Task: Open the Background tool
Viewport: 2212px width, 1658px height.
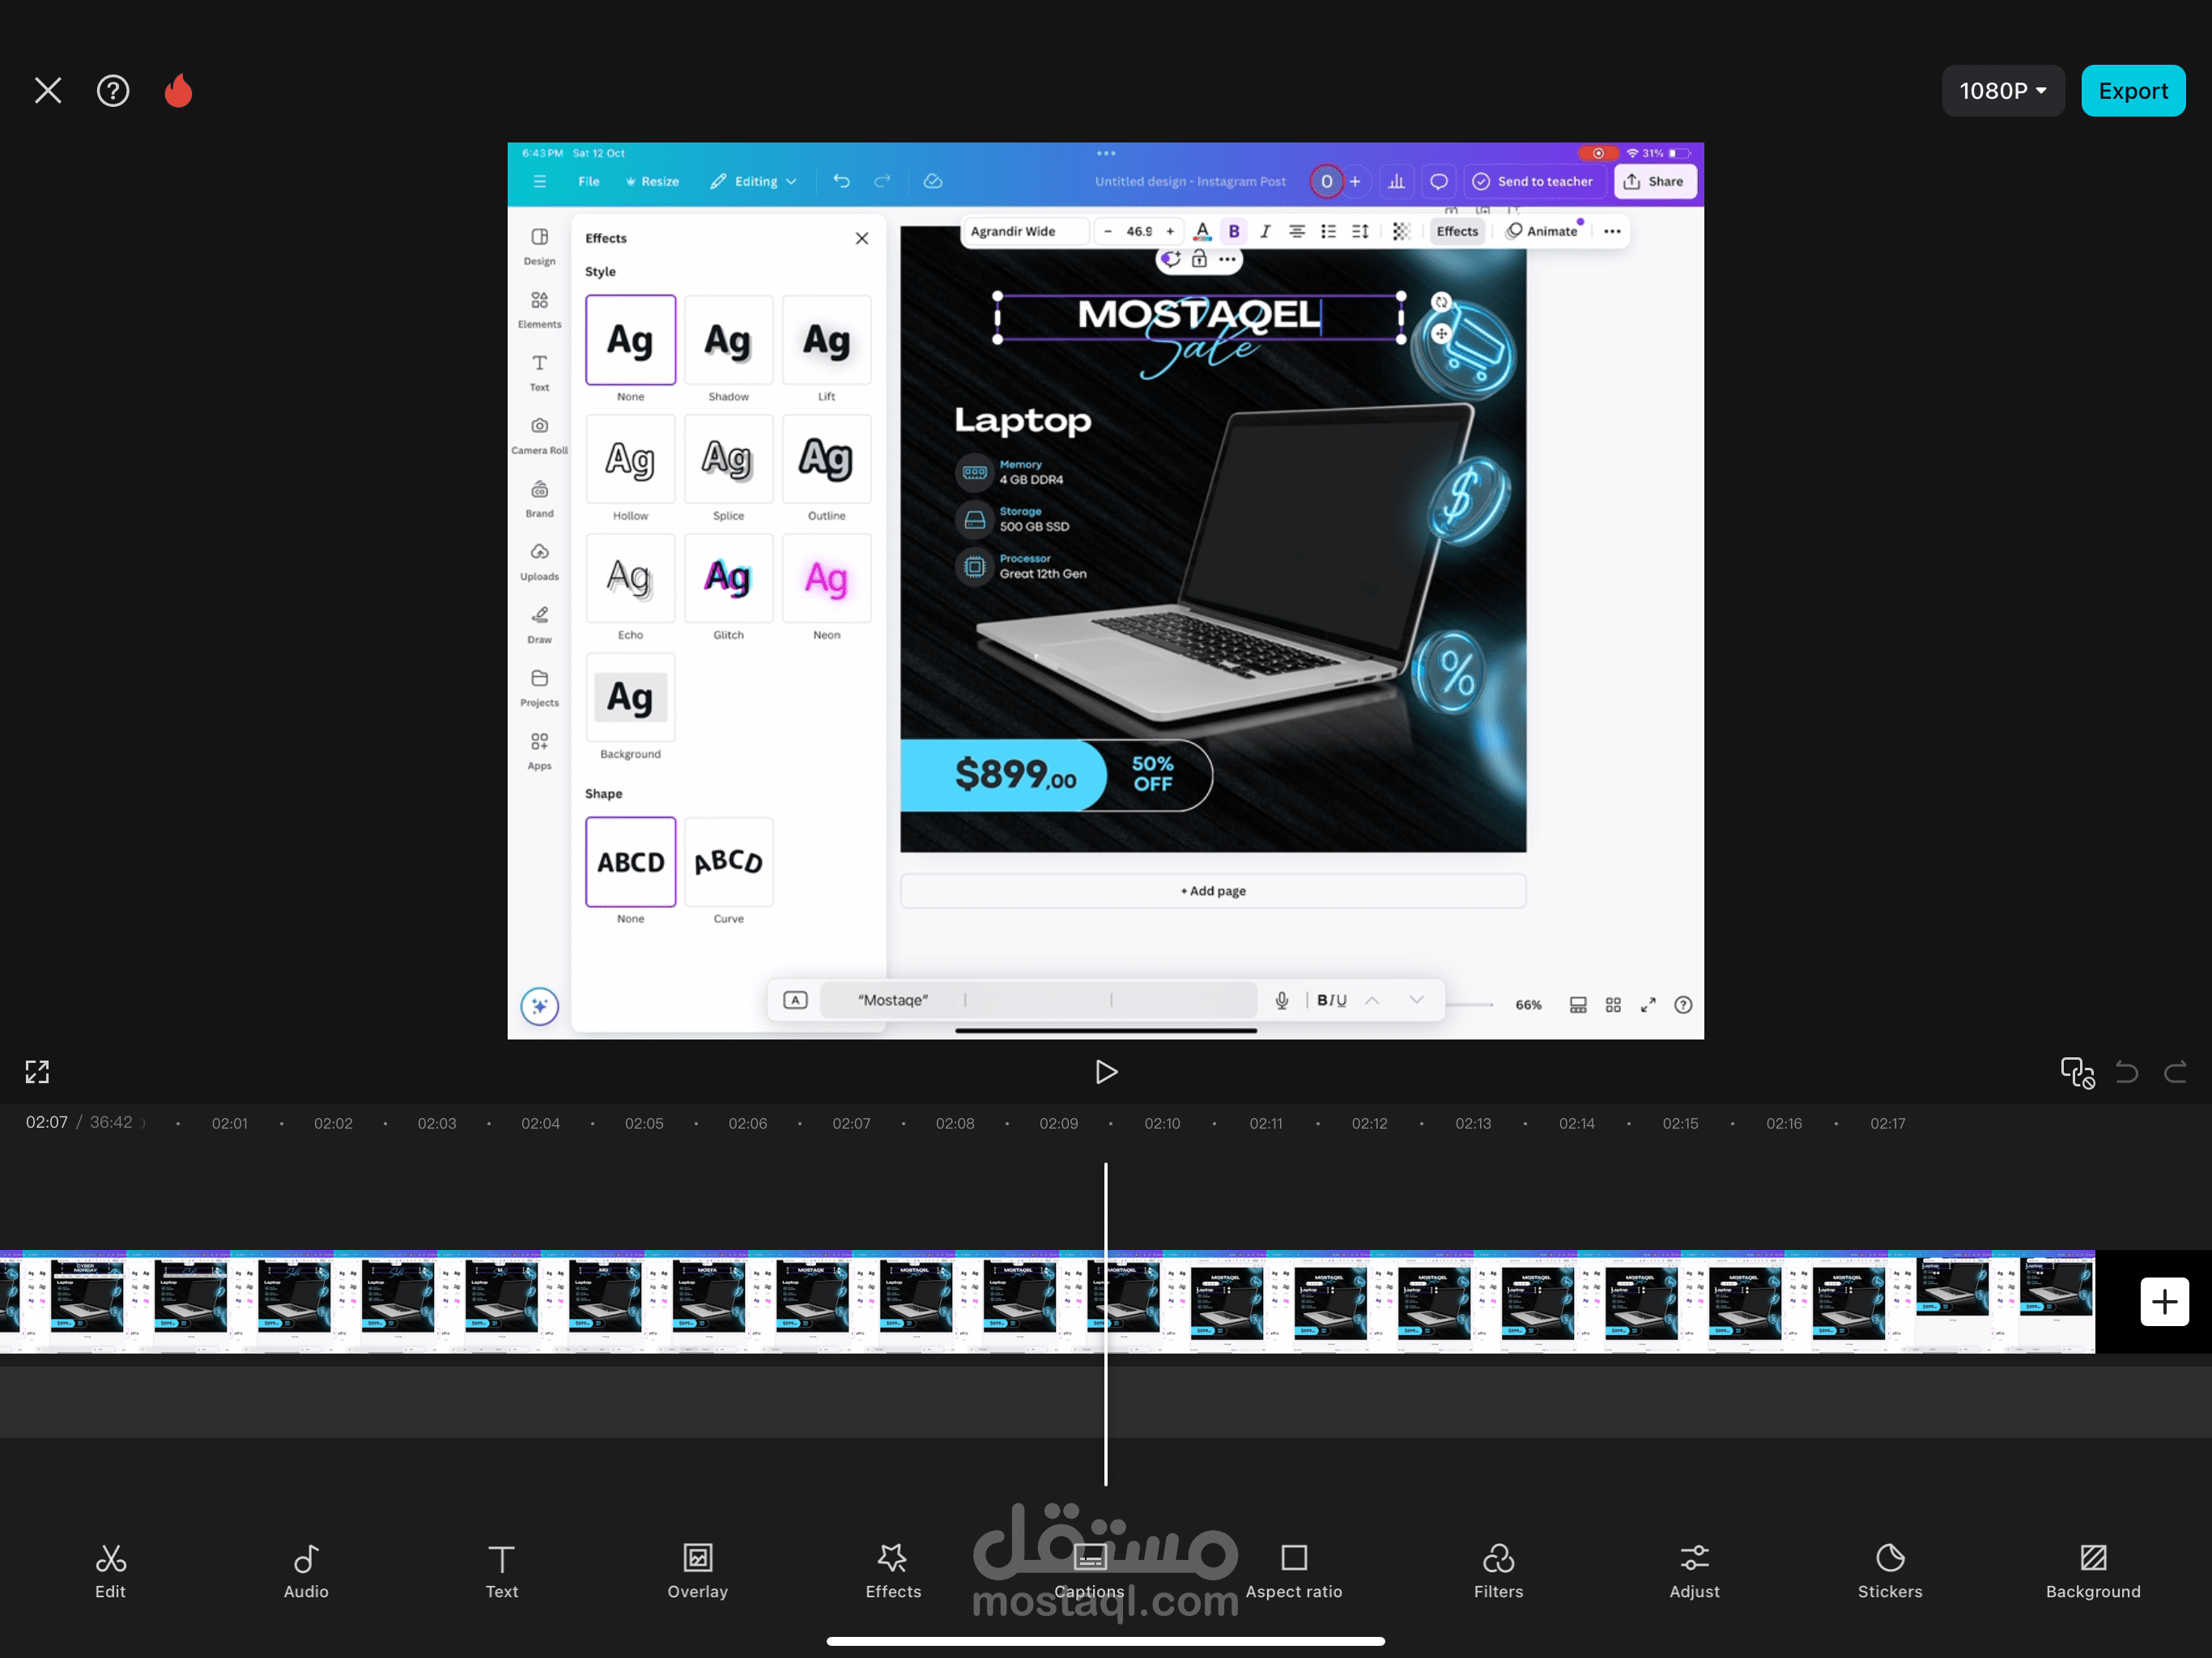Action: tap(2092, 1571)
